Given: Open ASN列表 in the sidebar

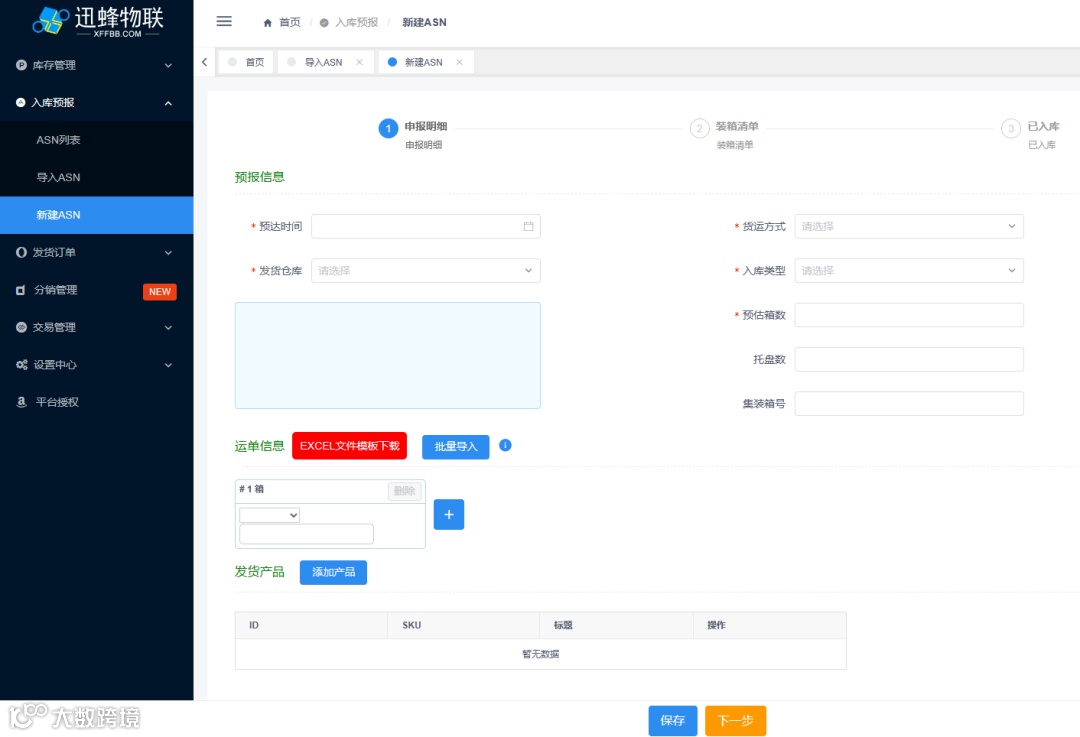Looking at the screenshot, I should click(96, 140).
